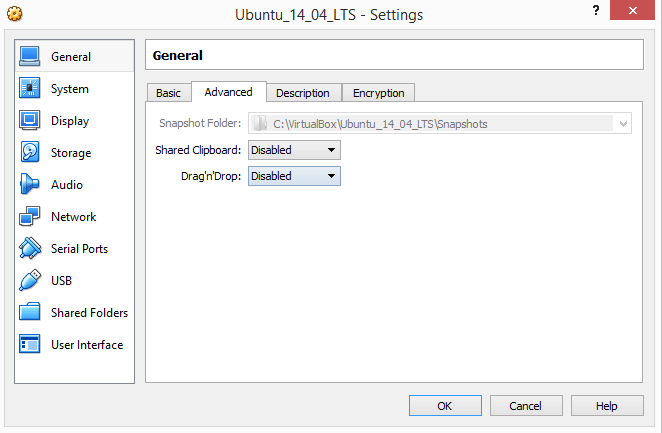
Task: Click the Network computers icon
Action: click(30, 216)
